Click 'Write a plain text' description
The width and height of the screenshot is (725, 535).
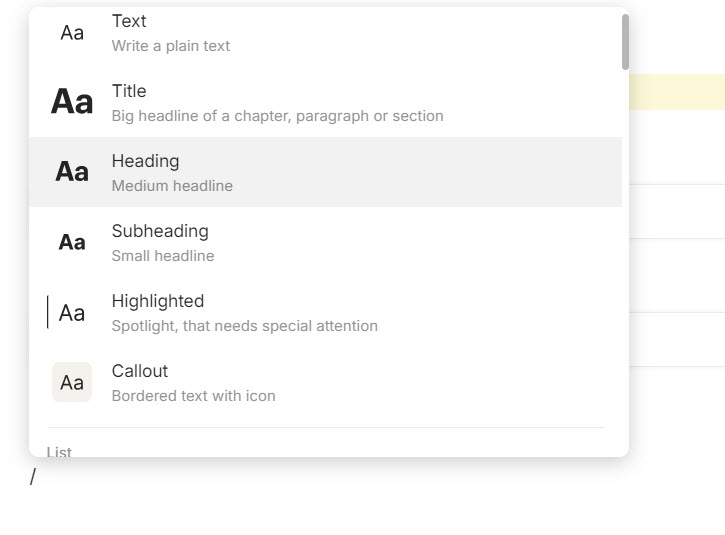click(x=171, y=46)
